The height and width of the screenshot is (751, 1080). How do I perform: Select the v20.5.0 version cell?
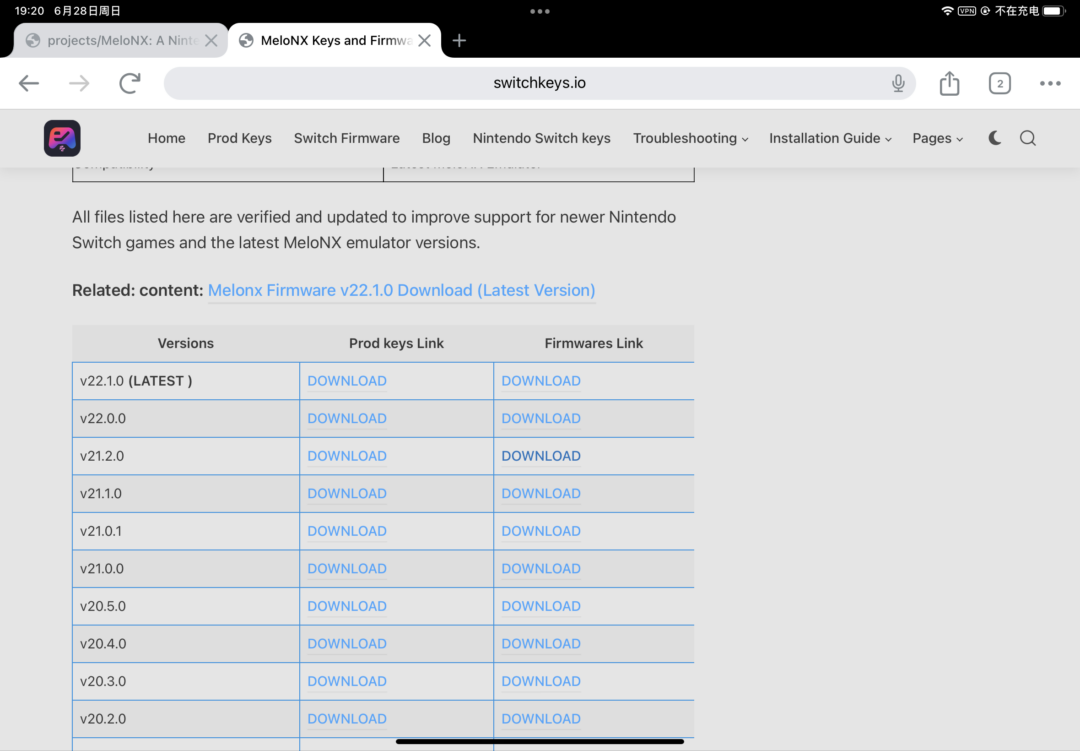186,606
